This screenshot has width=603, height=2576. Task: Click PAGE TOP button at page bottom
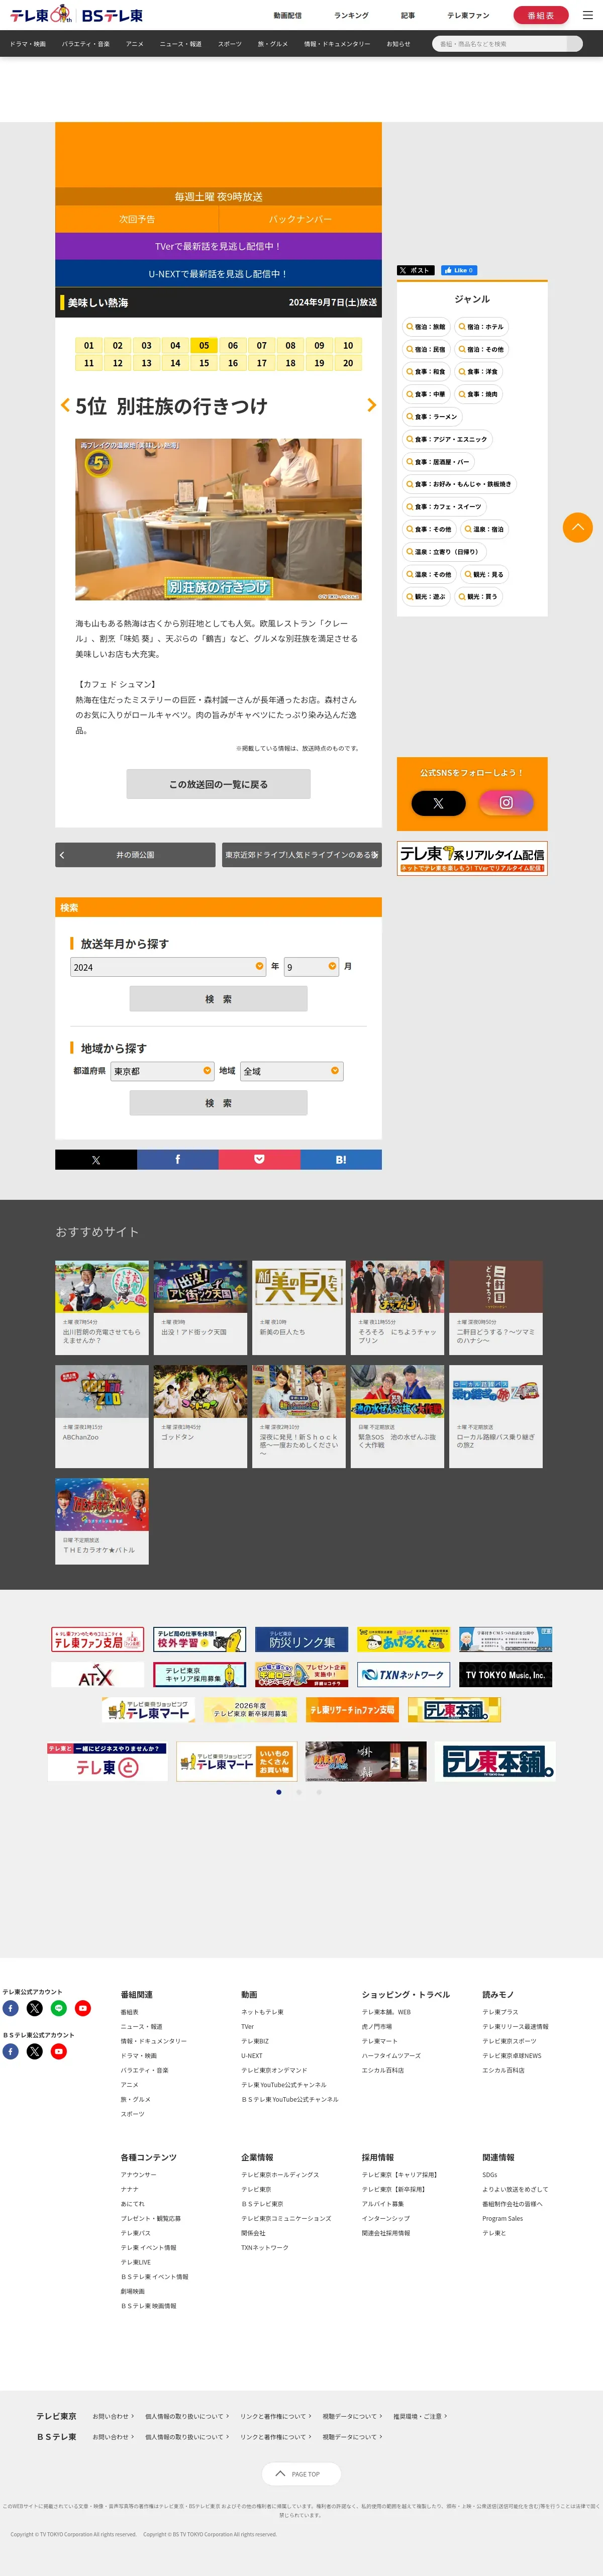click(x=302, y=2473)
